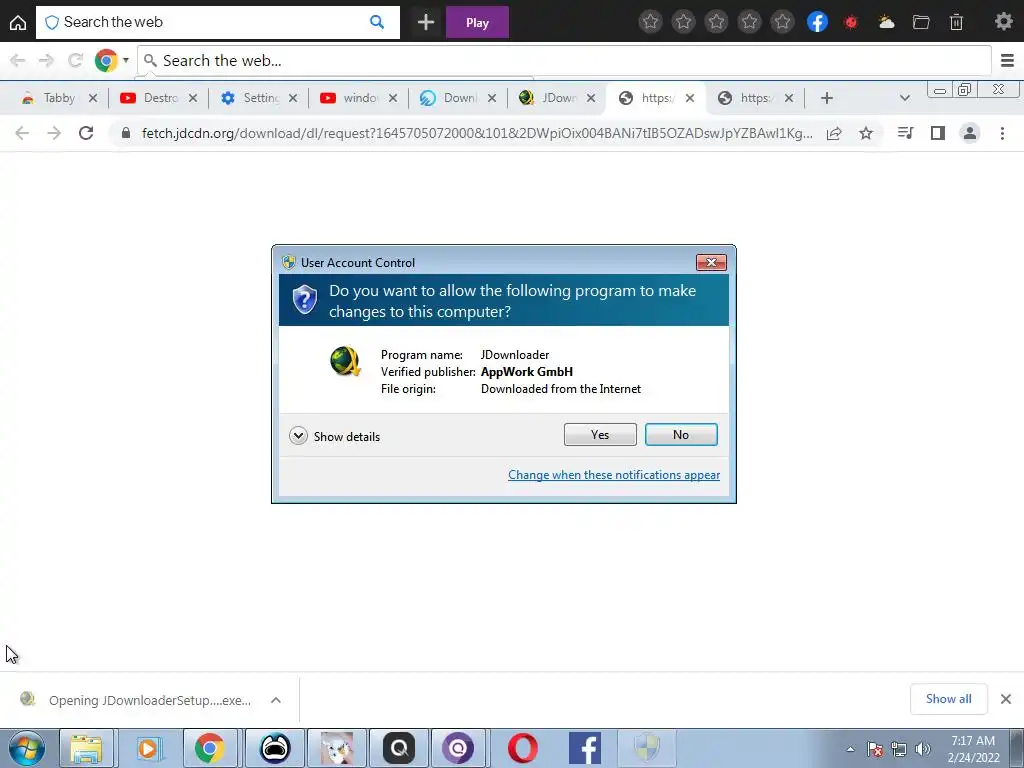Show hidden tray icons arrow
Screen dimensions: 1024x768
click(x=850, y=749)
